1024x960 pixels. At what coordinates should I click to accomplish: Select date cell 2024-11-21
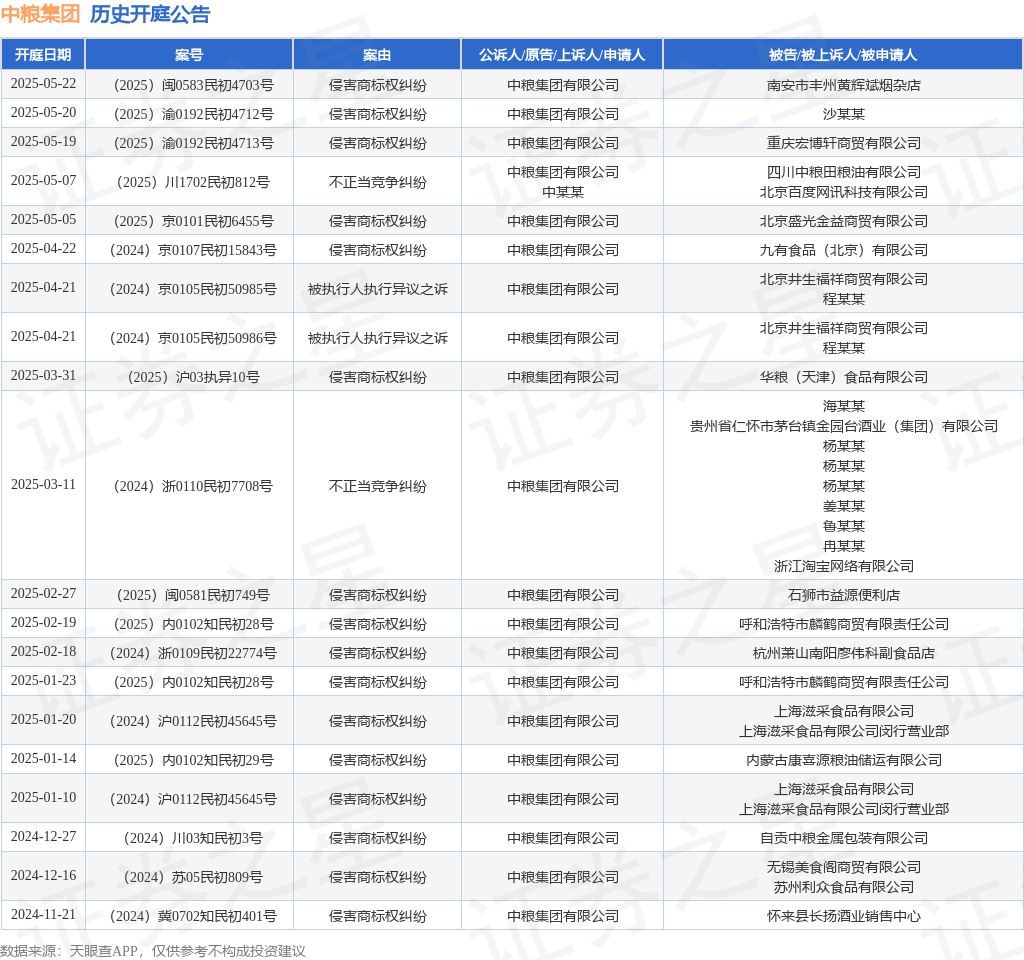[43, 914]
